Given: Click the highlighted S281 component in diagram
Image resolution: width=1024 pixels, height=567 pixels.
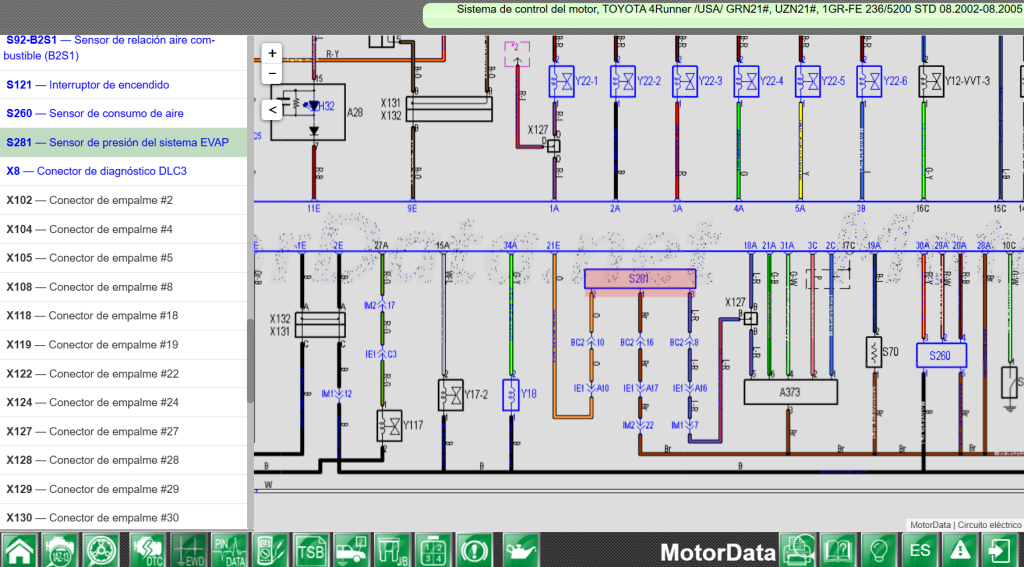Looking at the screenshot, I should click(x=640, y=278).
